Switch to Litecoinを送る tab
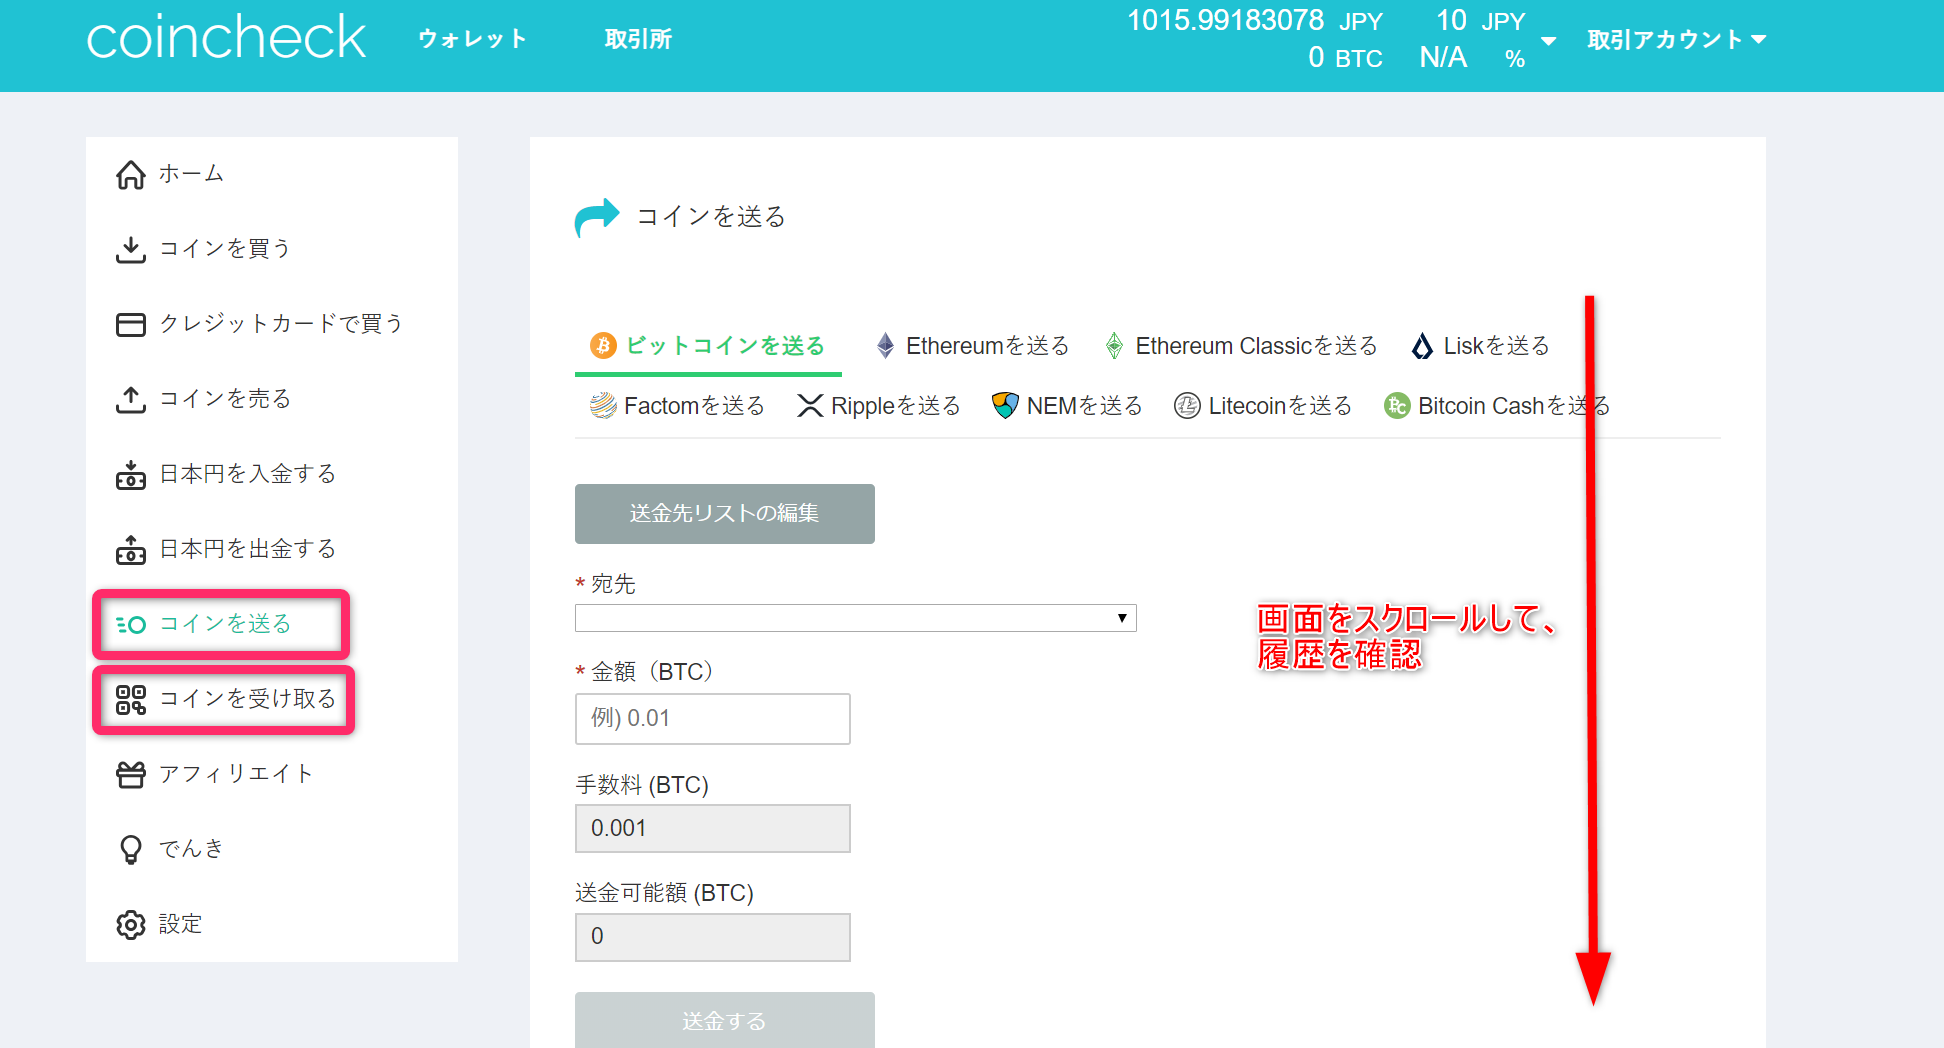 (1263, 406)
